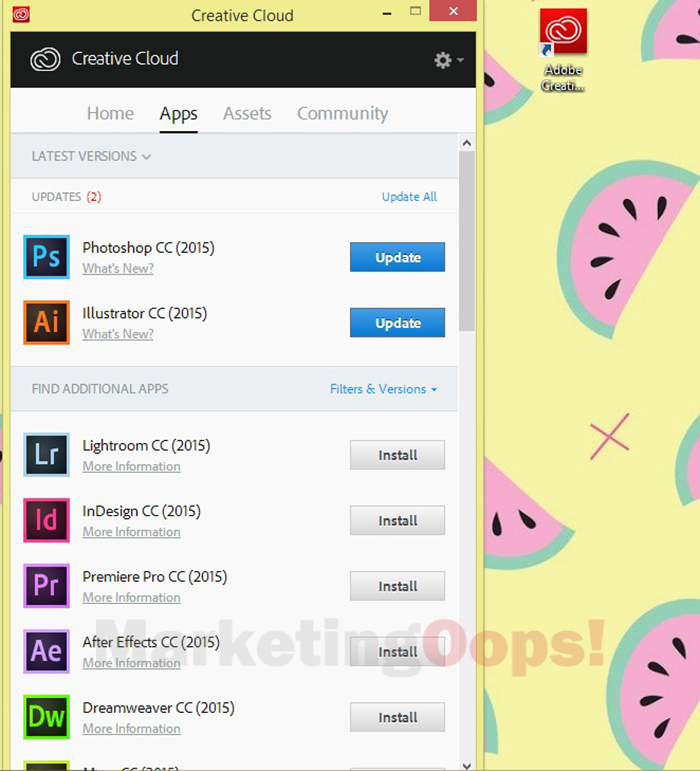
Task: Click the FIND ADDITIONAL APPS header text
Action: pos(100,389)
